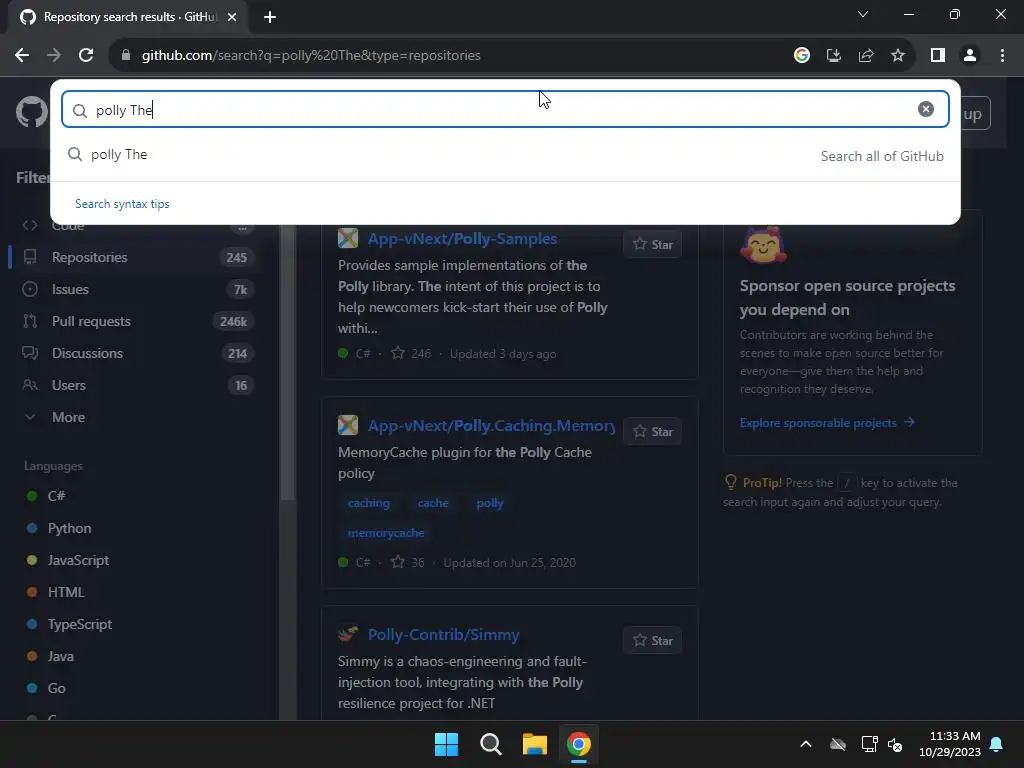This screenshot has height=768, width=1024.
Task: Star the Polly-Samples repository
Action: point(652,244)
